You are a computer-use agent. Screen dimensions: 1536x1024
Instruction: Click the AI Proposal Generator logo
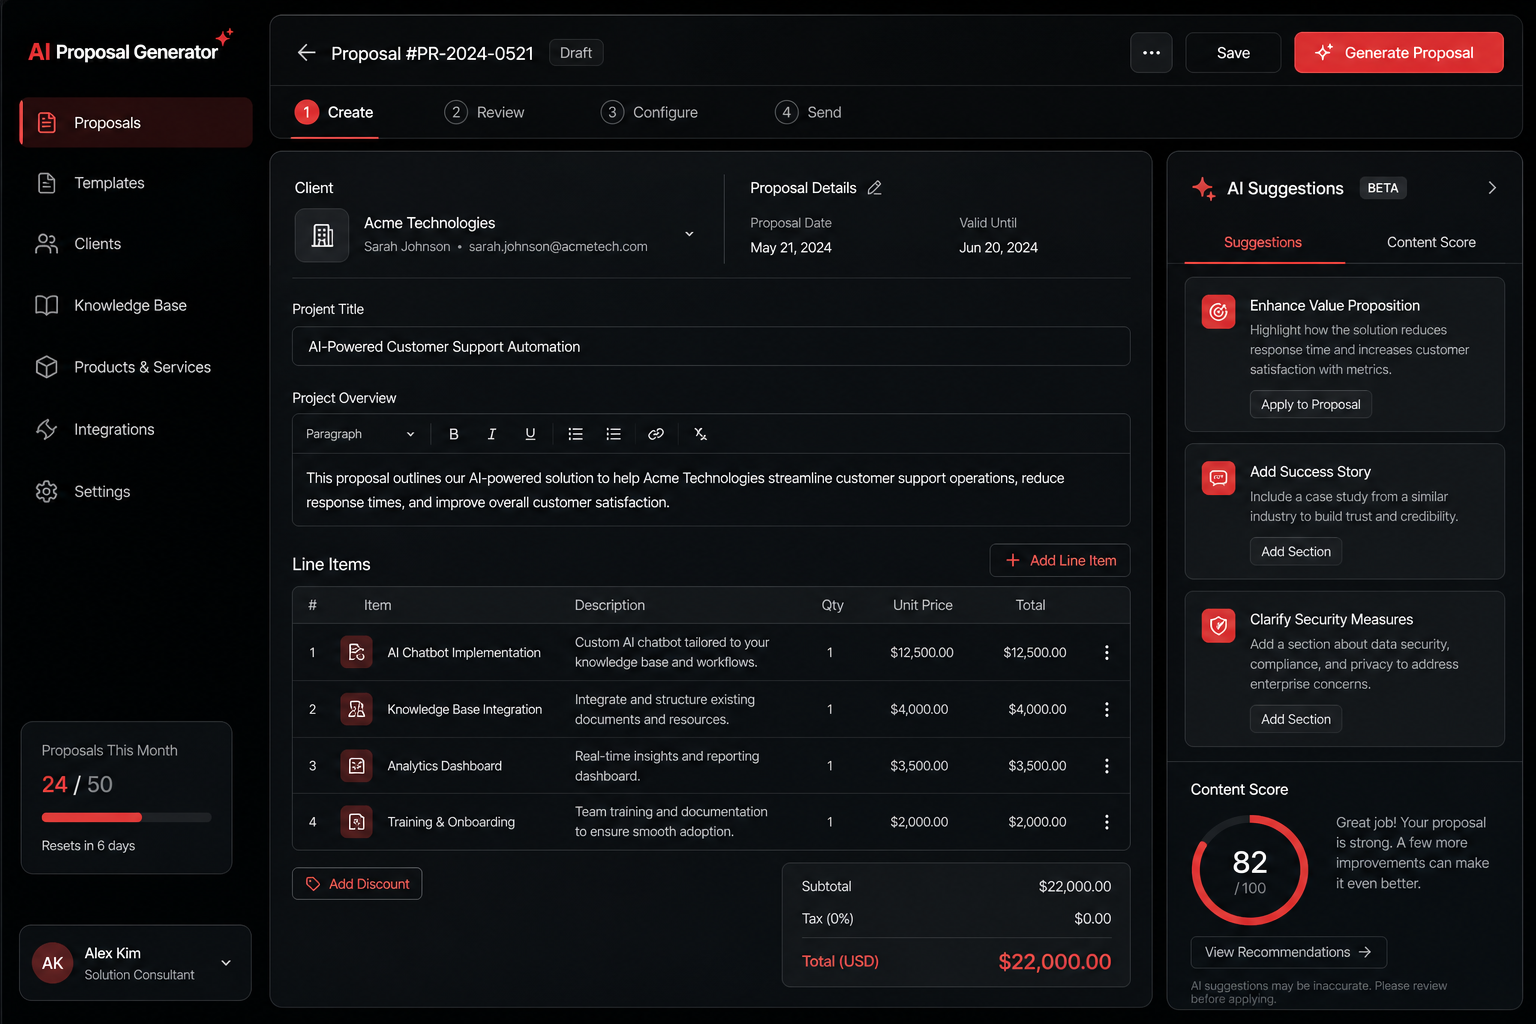pos(130,48)
